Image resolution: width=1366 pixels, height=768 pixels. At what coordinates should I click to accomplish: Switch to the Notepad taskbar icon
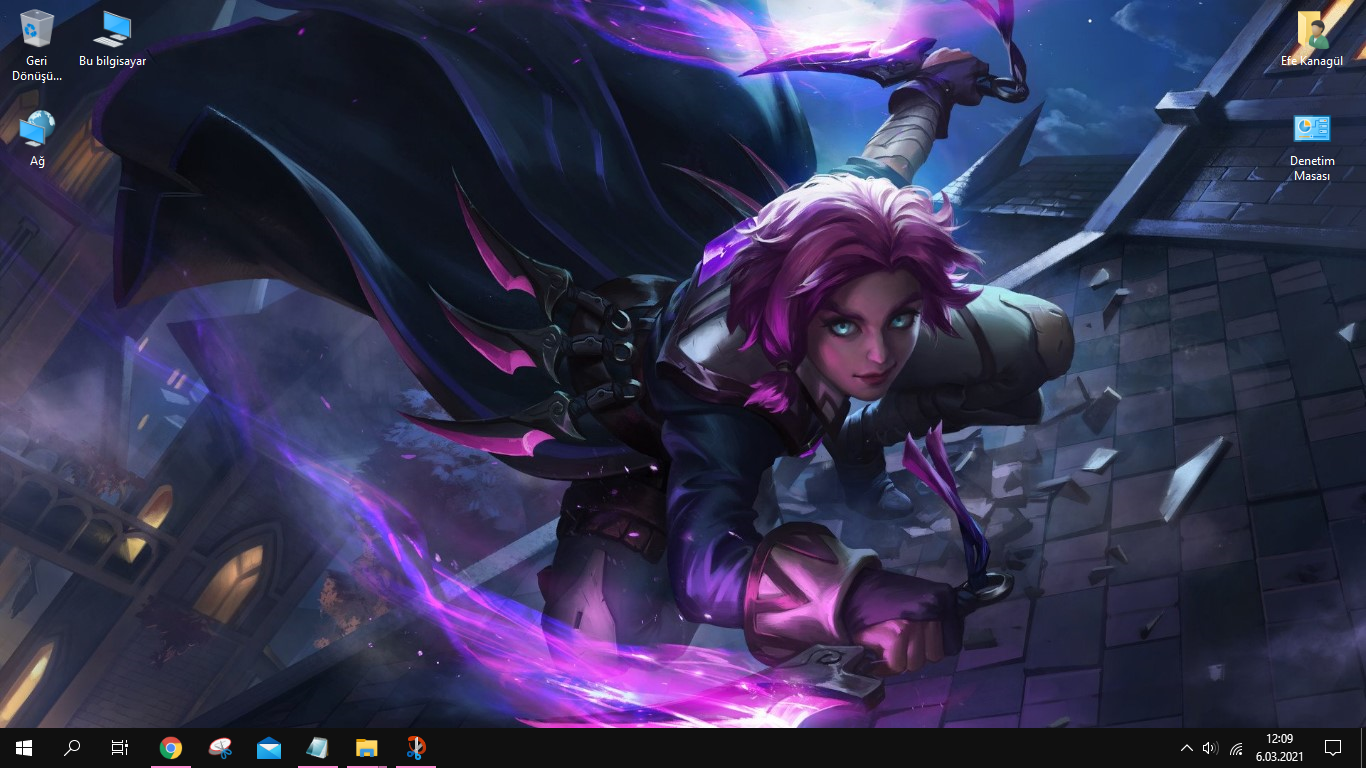pyautogui.click(x=318, y=747)
